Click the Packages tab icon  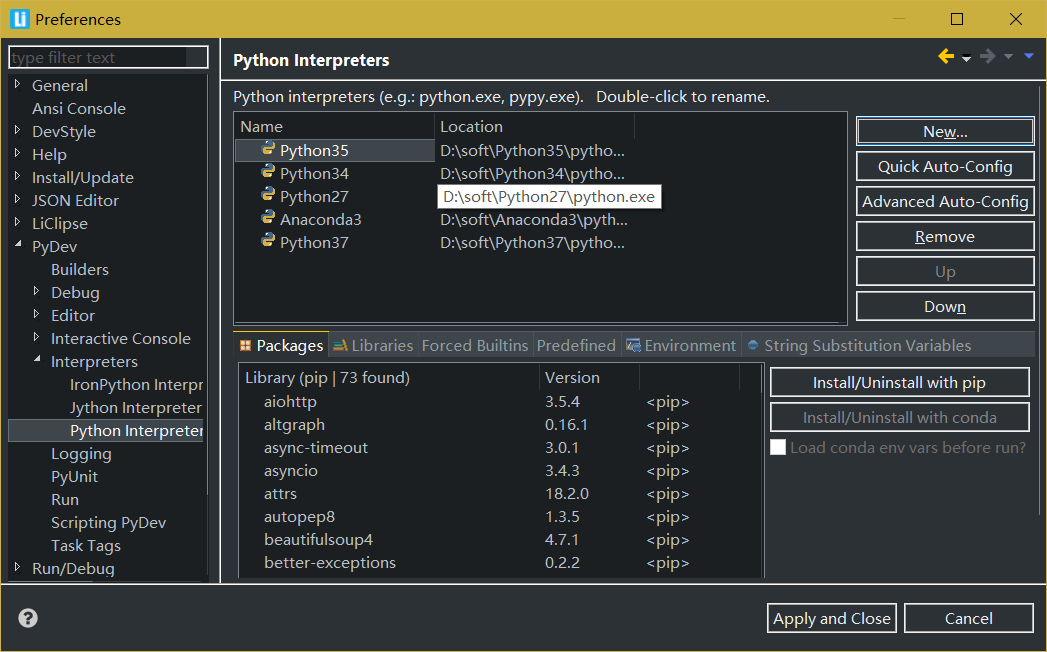(x=245, y=345)
